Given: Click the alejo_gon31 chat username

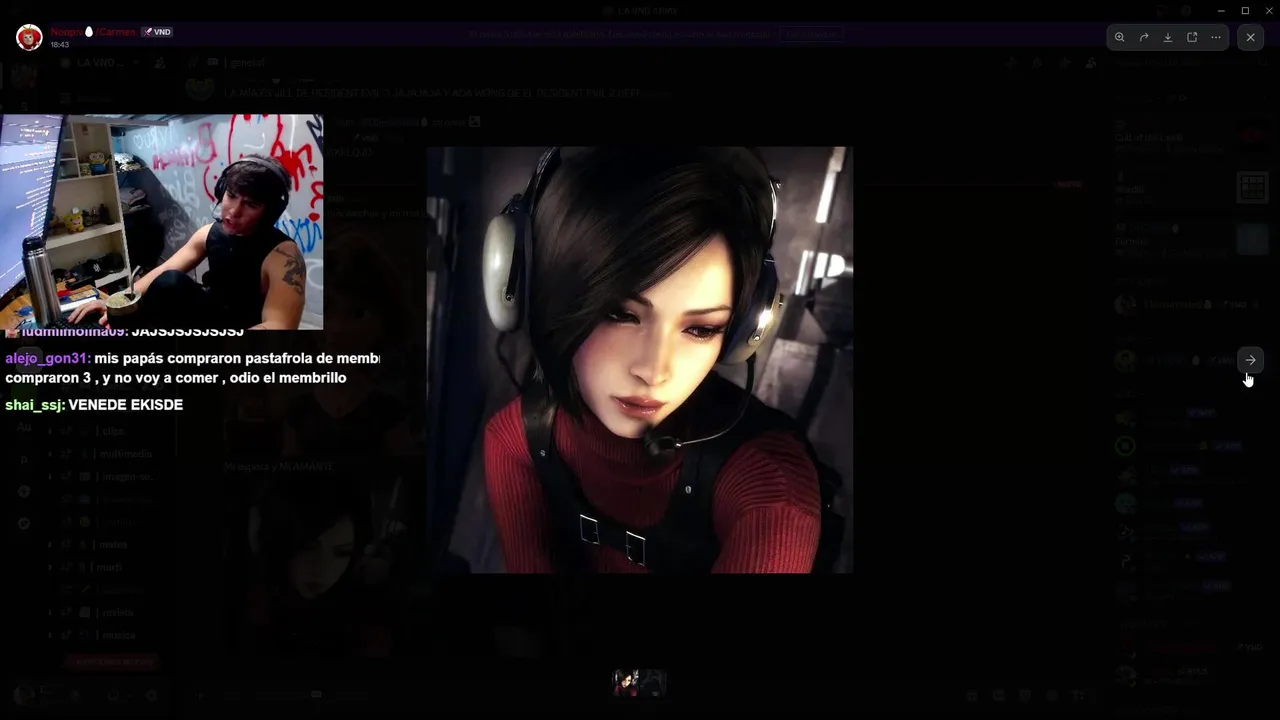Looking at the screenshot, I should [x=47, y=358].
